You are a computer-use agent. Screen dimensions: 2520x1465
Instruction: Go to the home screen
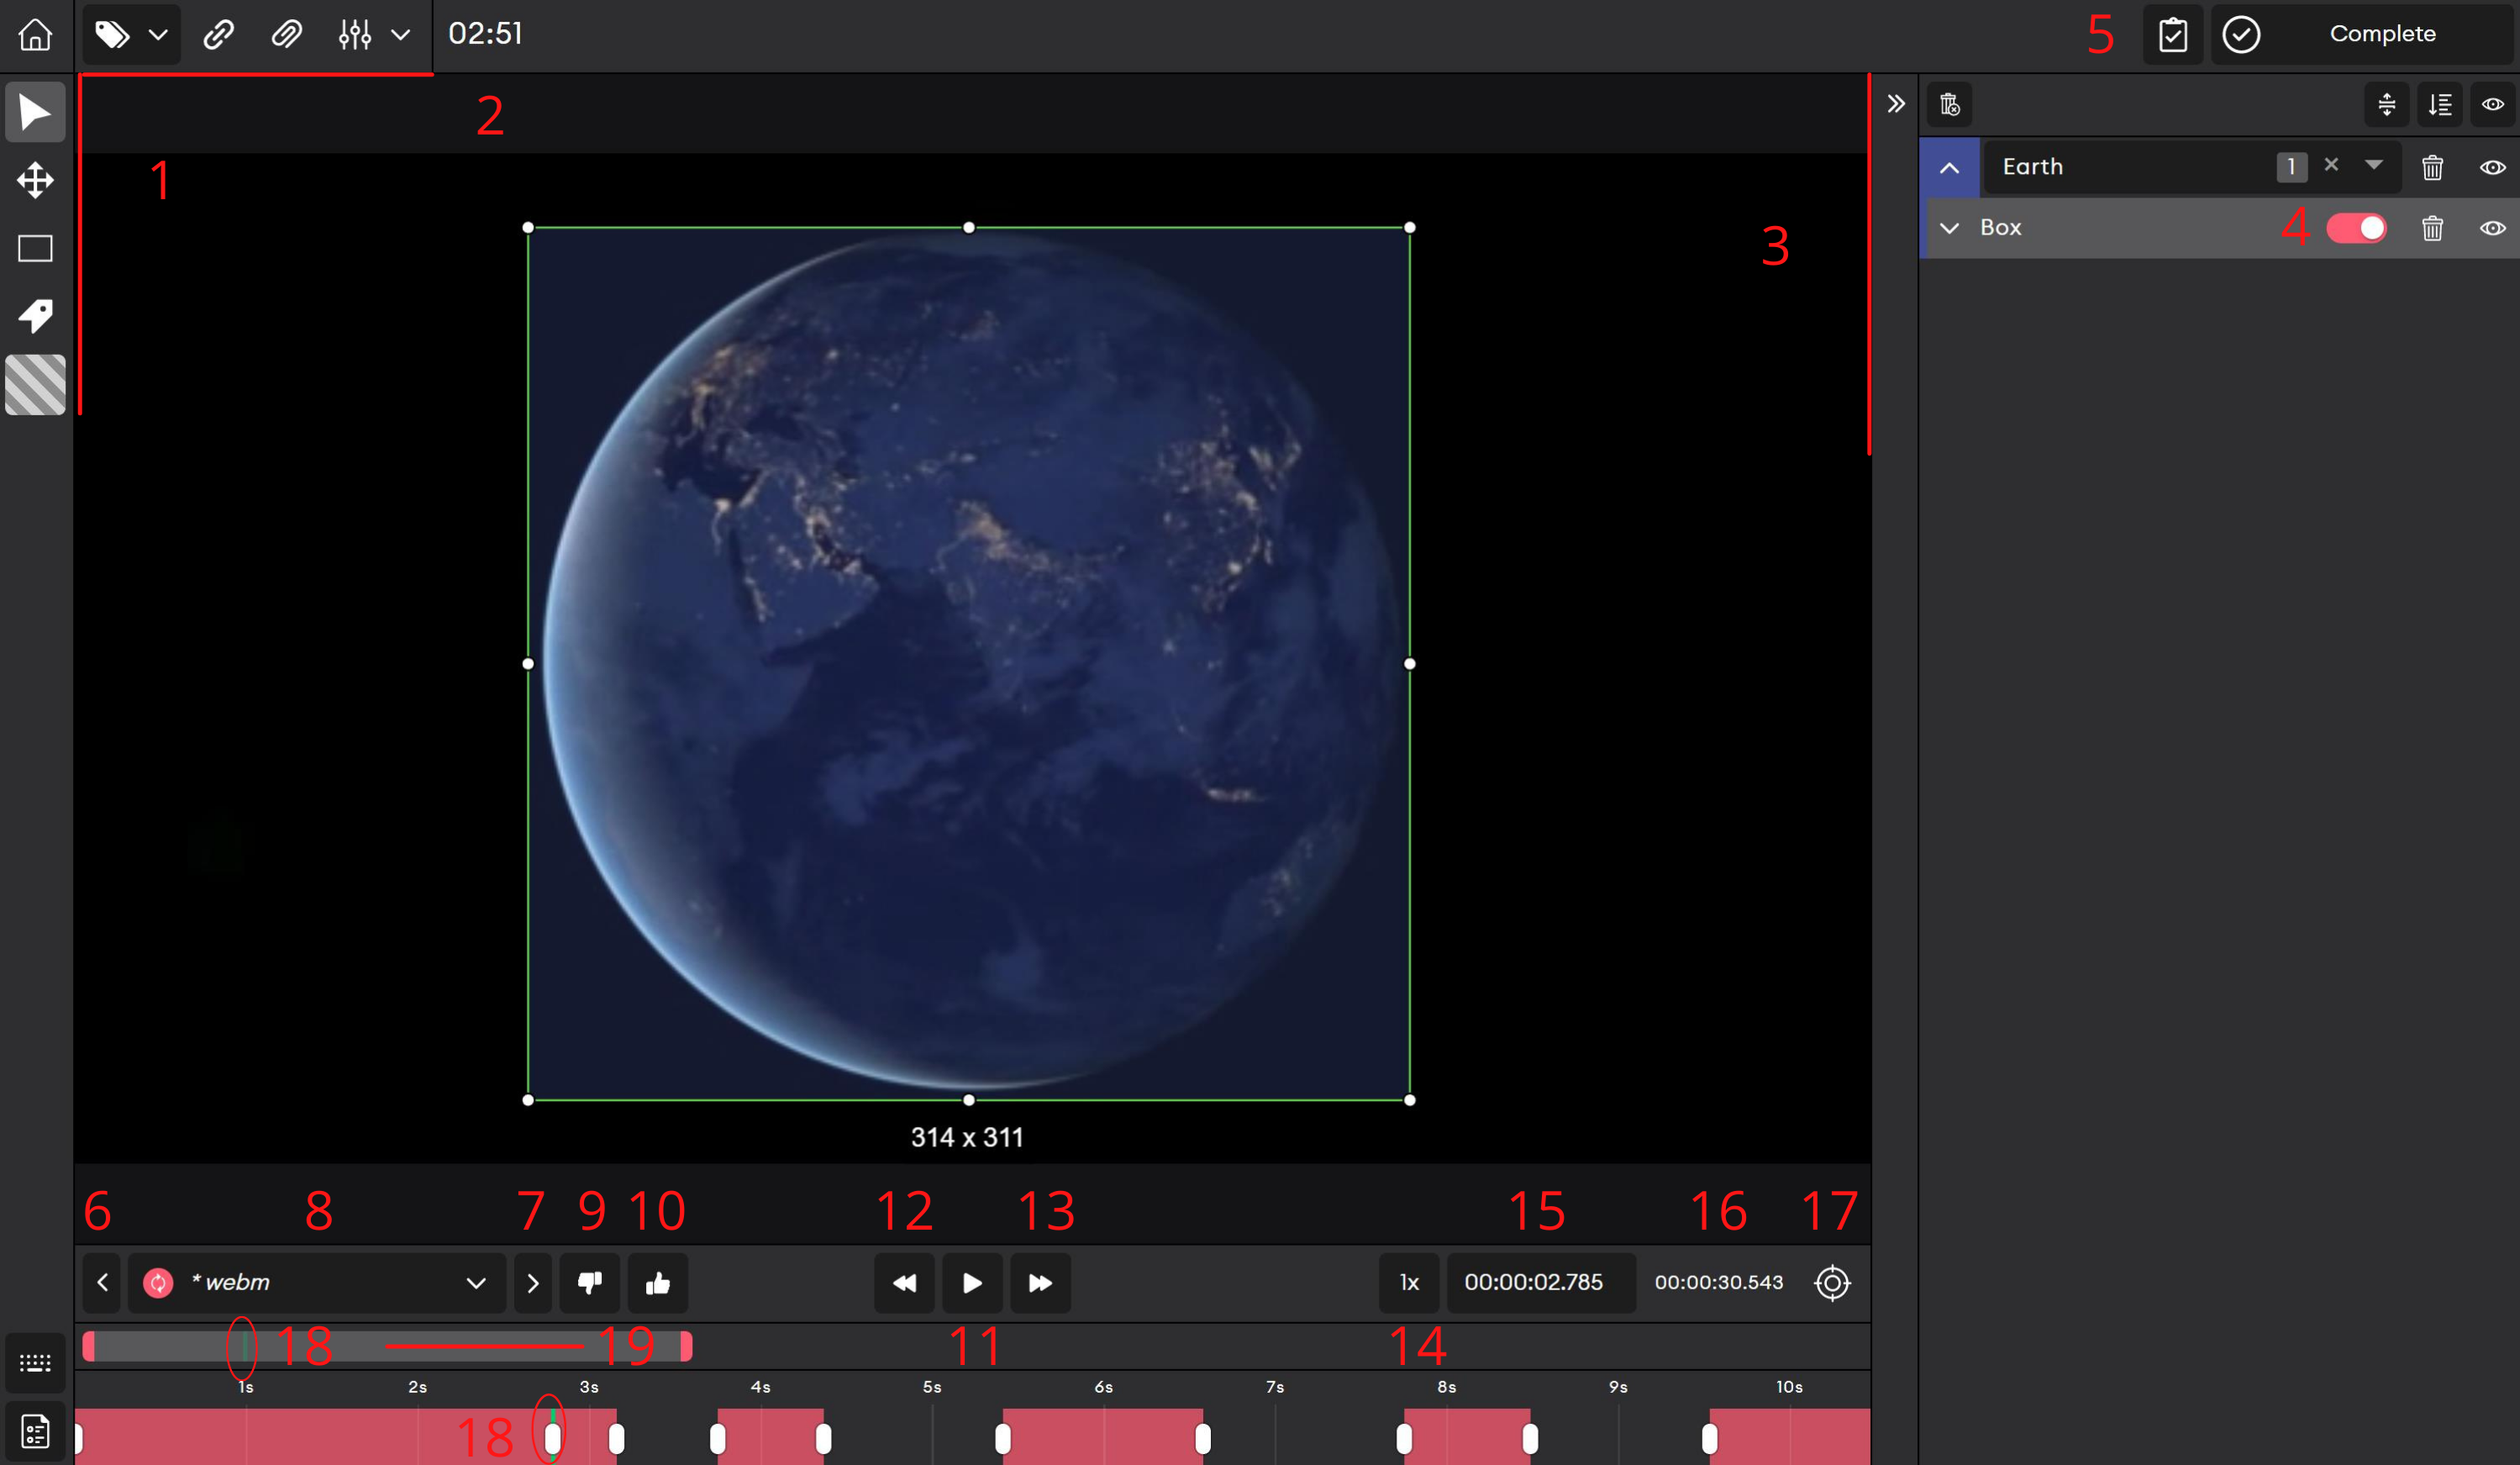click(35, 34)
